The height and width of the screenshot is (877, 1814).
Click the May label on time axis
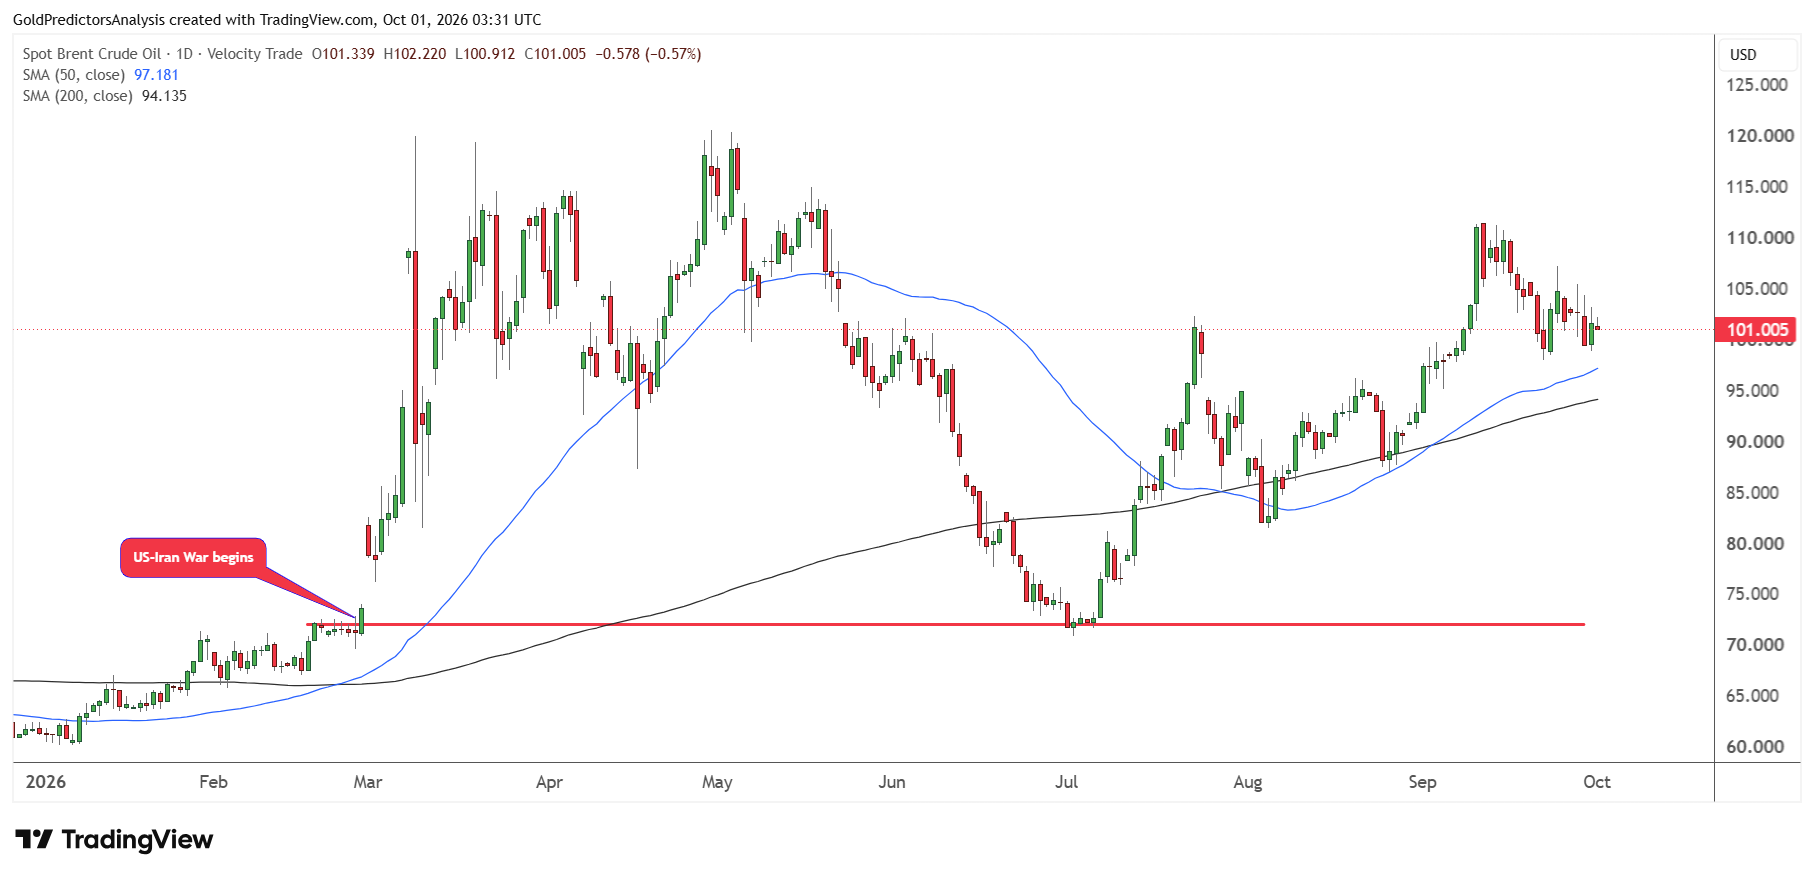[x=717, y=782]
